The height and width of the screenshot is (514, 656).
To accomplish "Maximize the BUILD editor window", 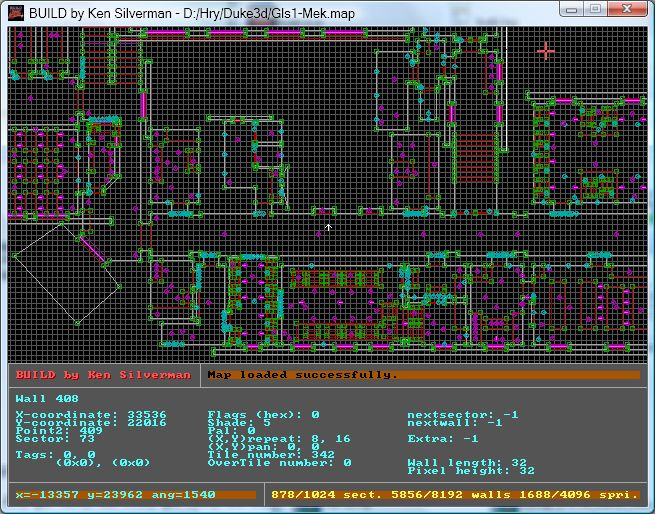I will [597, 9].
